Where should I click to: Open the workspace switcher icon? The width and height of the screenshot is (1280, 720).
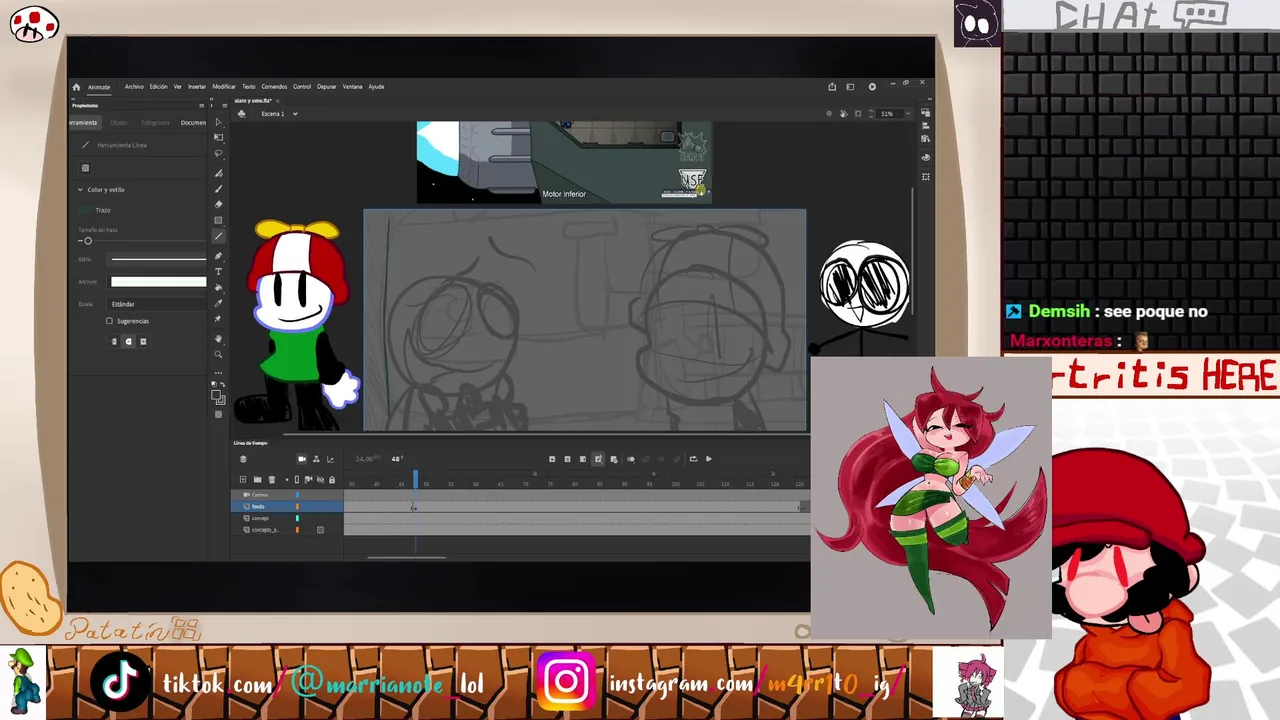[x=851, y=86]
